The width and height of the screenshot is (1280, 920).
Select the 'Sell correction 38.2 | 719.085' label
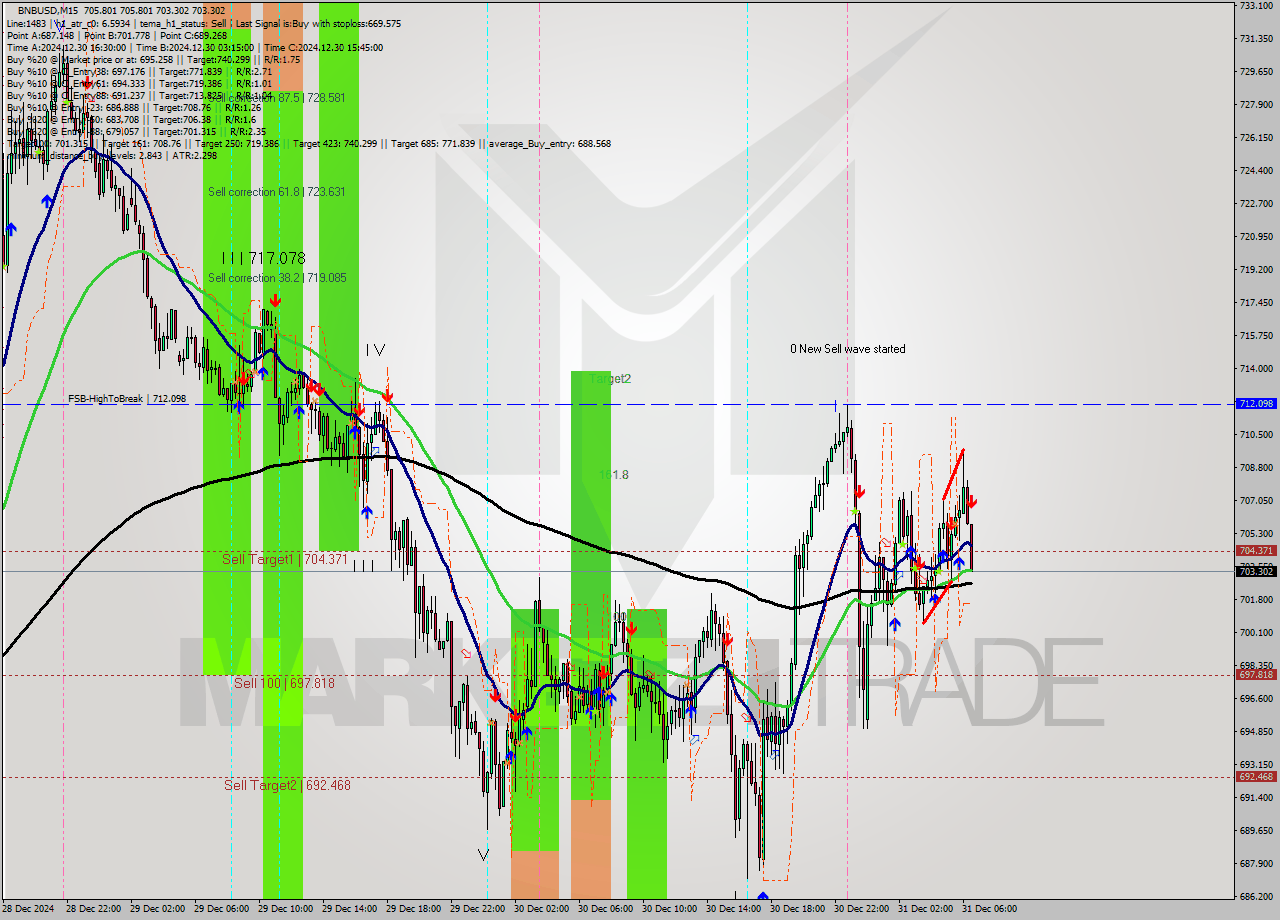pyautogui.click(x=277, y=278)
